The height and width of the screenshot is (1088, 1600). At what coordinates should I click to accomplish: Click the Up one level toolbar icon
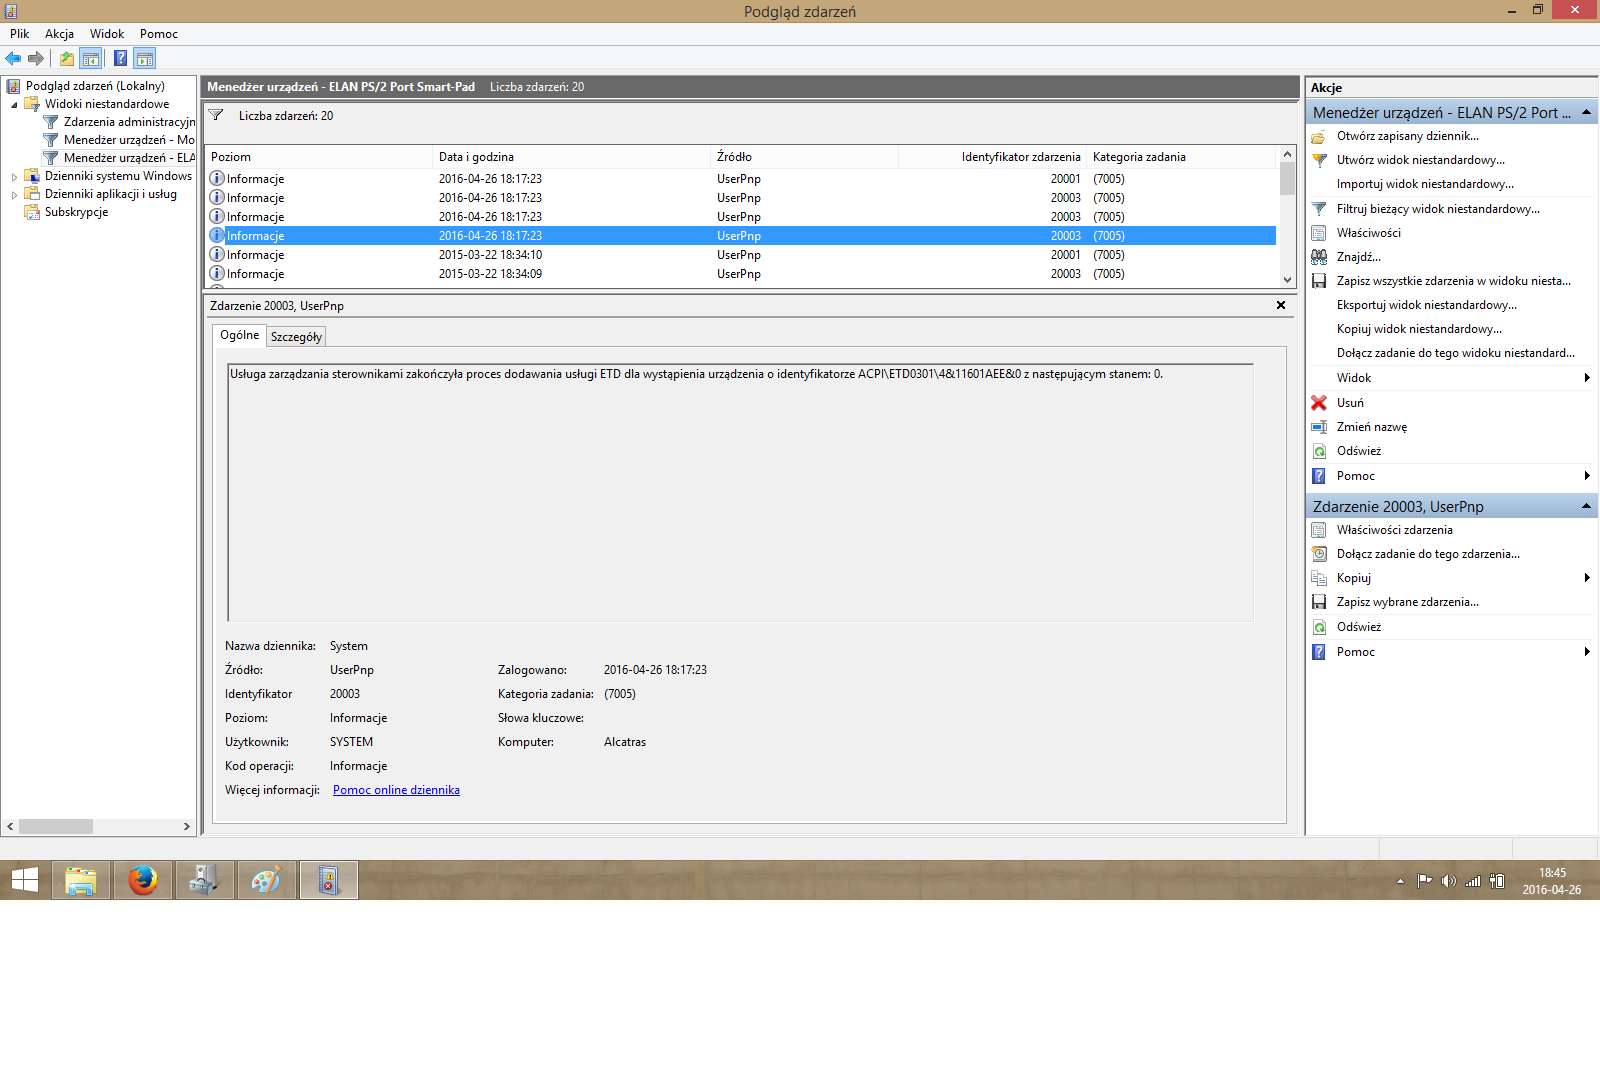(x=67, y=58)
